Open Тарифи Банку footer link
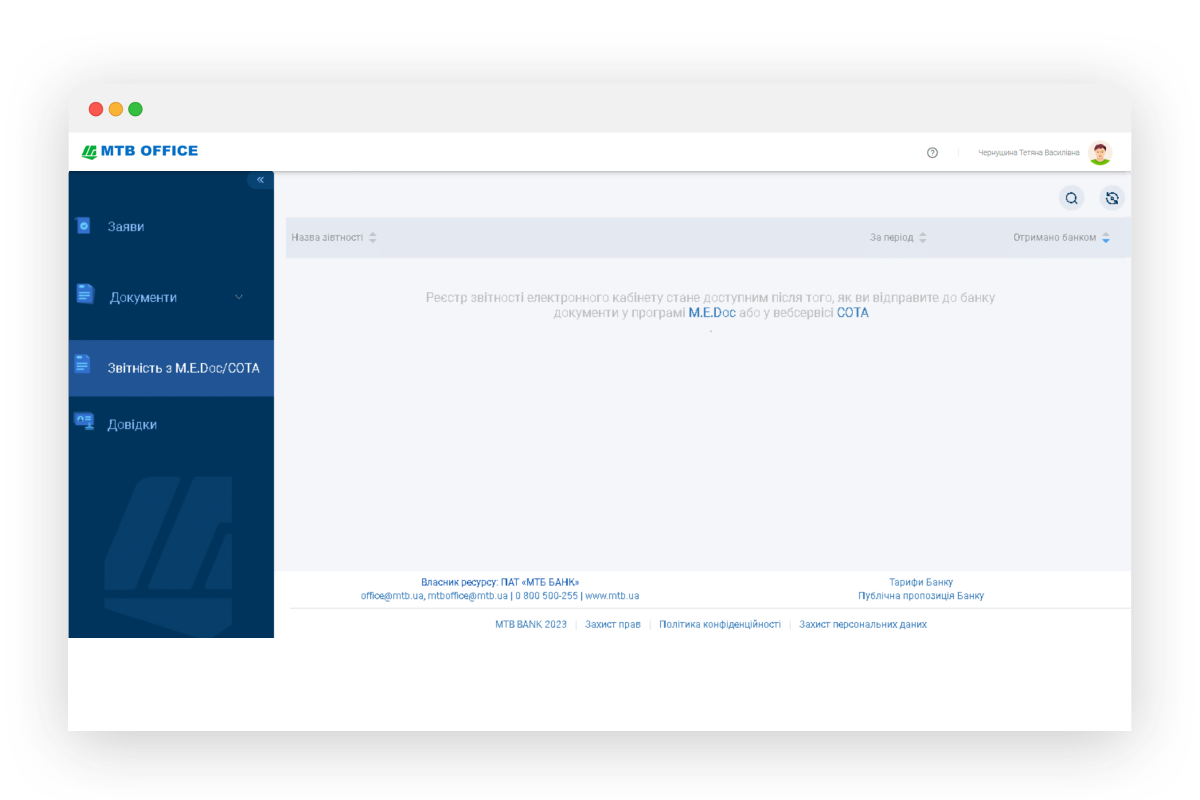This screenshot has width=1200, height=800. tap(920, 582)
